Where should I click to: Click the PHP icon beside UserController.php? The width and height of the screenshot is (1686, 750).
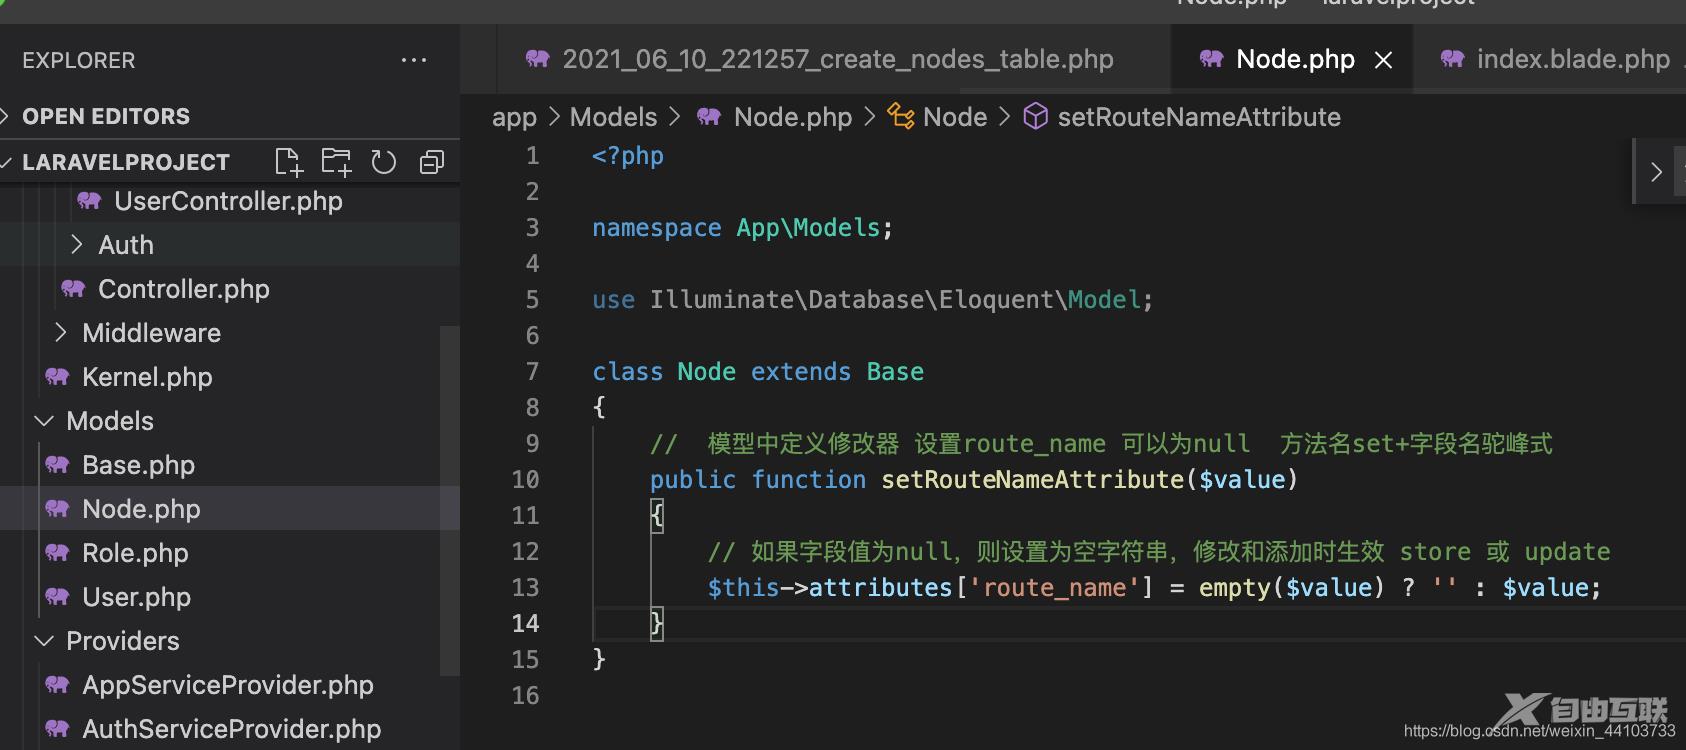[x=89, y=201]
